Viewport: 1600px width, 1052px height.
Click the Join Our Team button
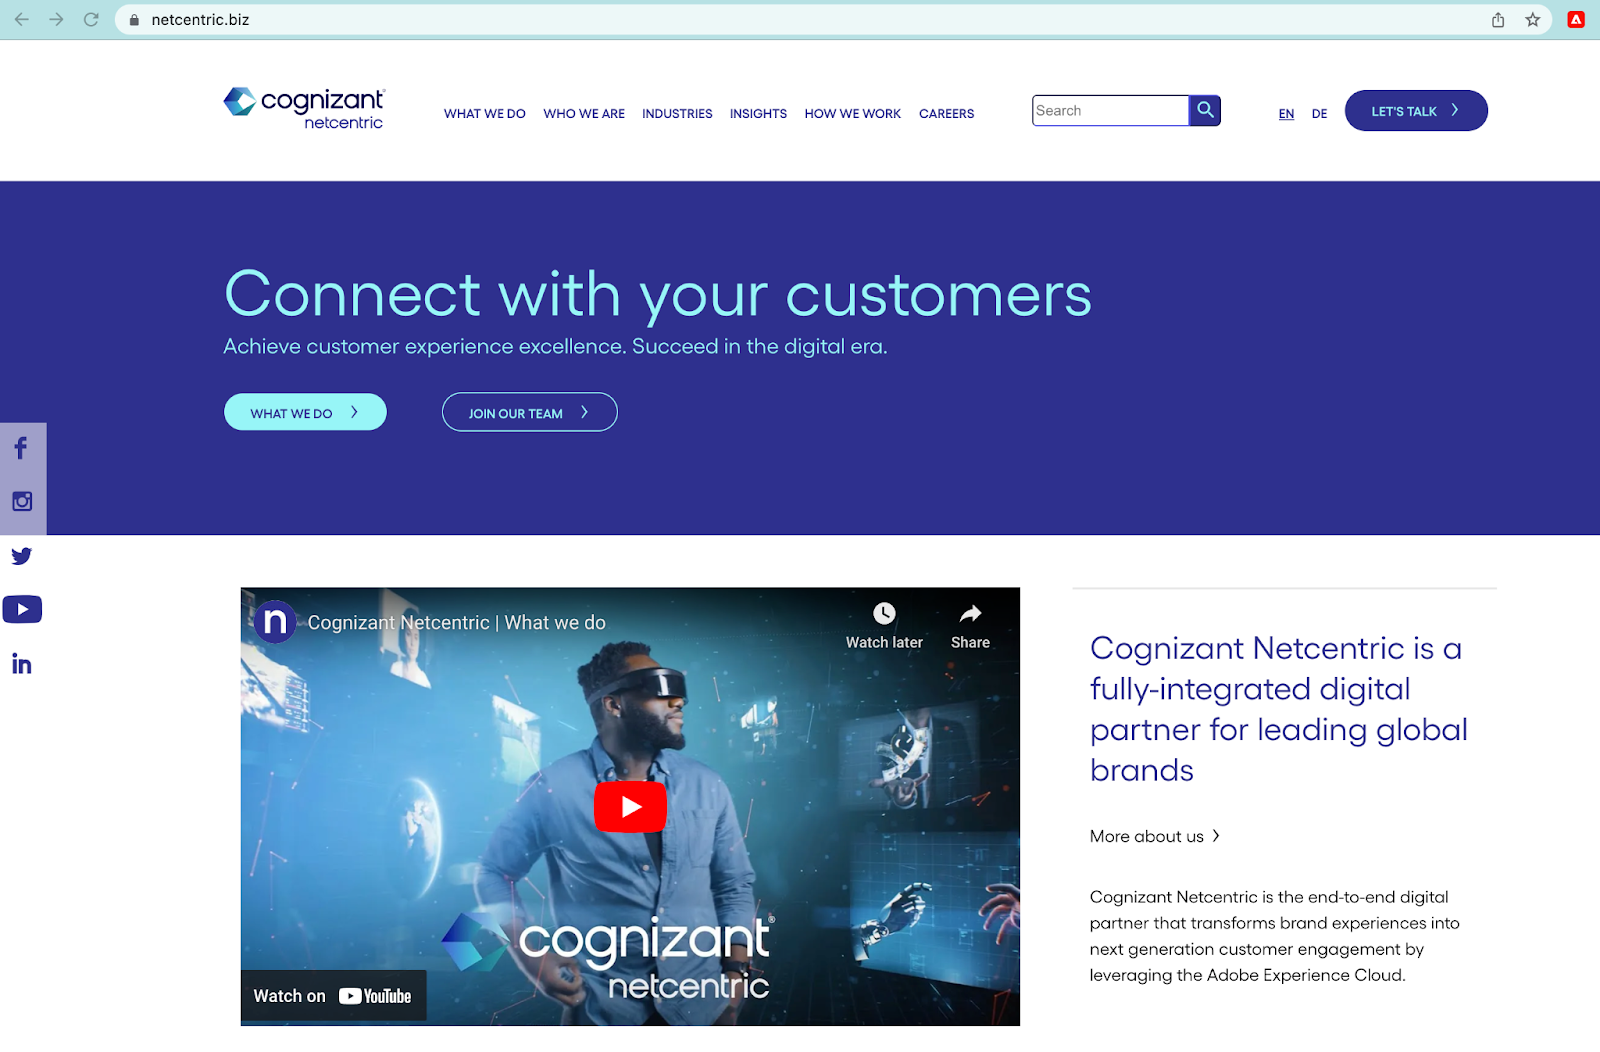pos(530,412)
